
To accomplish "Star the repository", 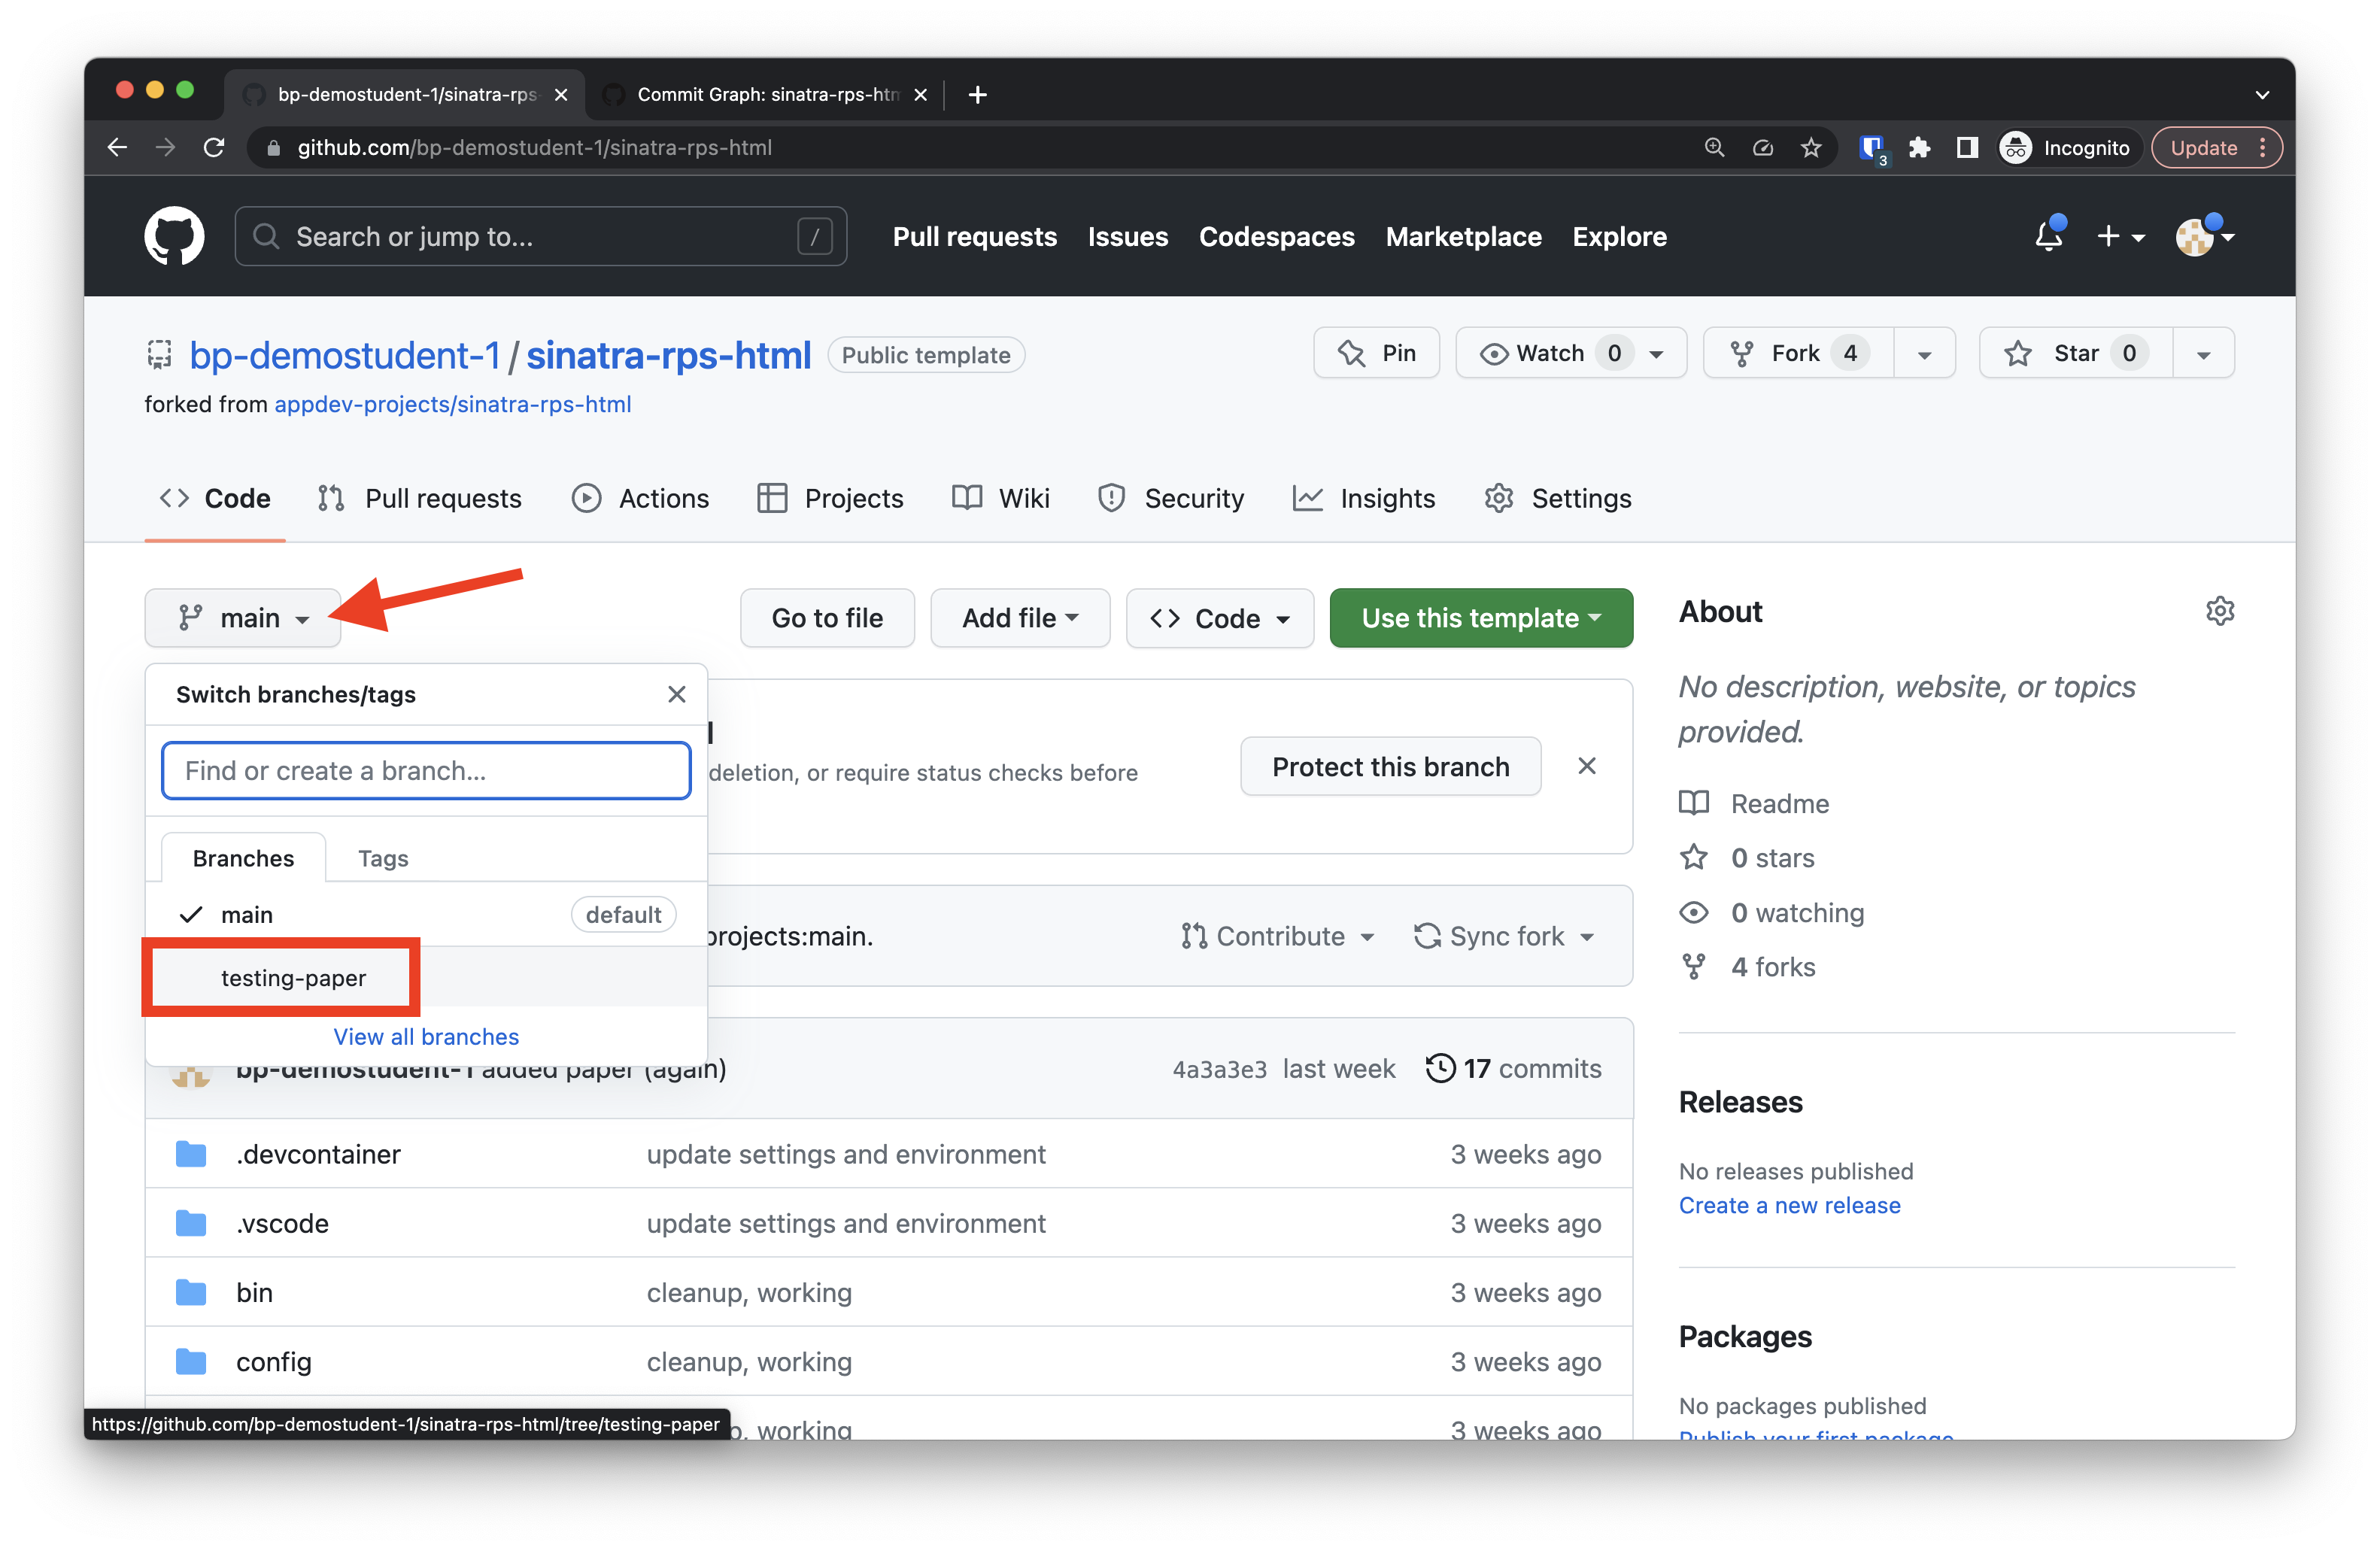I will [2076, 353].
